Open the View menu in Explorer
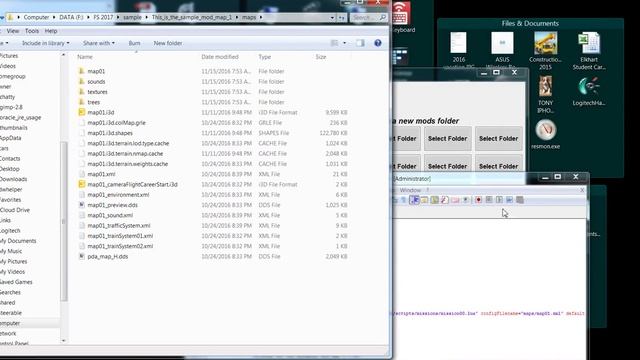640x360 pixels. click(13, 31)
